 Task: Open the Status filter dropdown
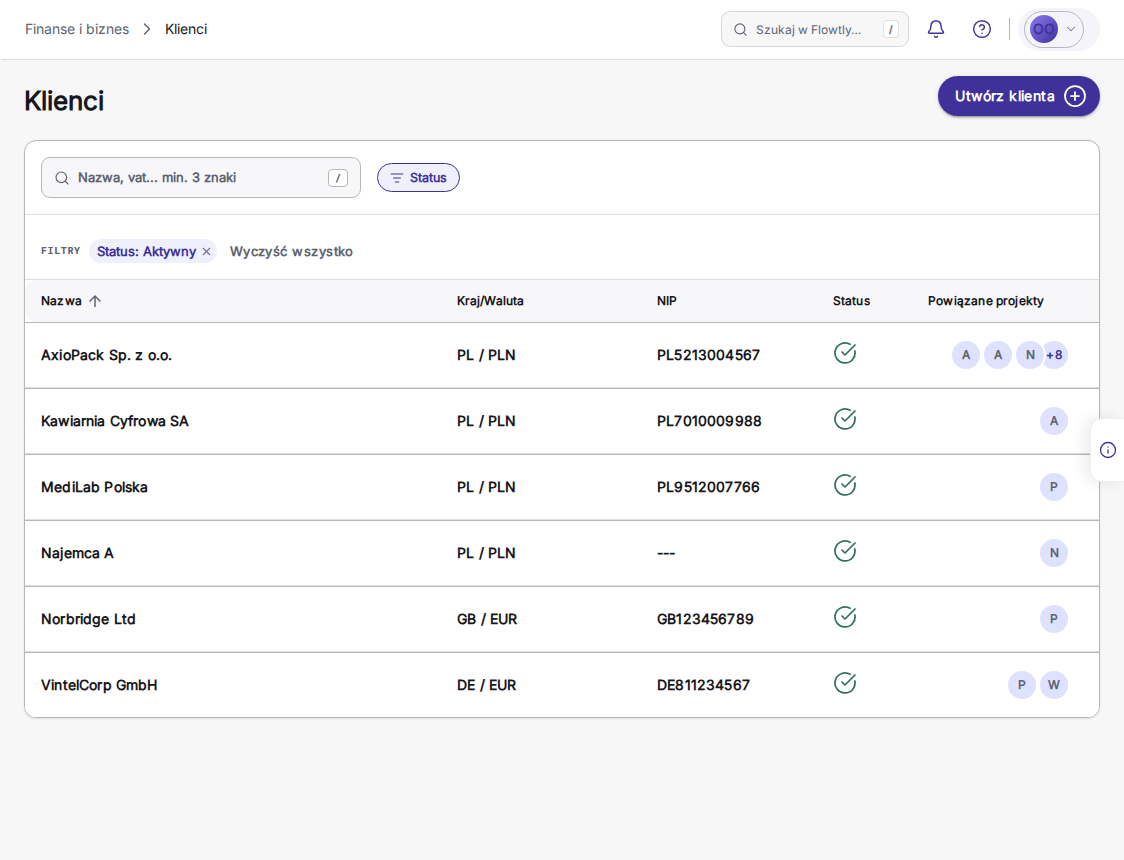pyautogui.click(x=418, y=178)
